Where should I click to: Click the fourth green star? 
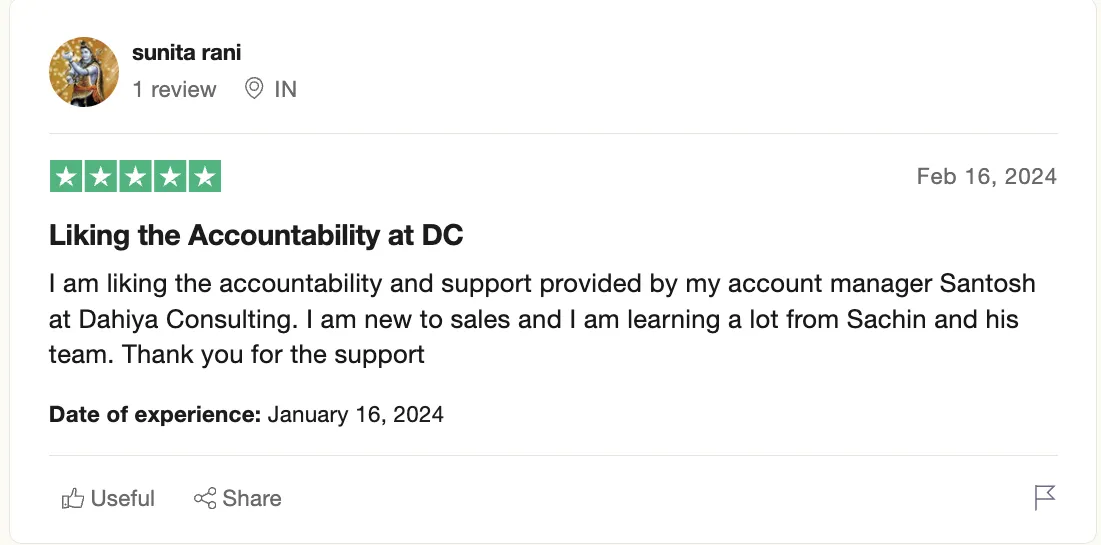[x=169, y=177]
